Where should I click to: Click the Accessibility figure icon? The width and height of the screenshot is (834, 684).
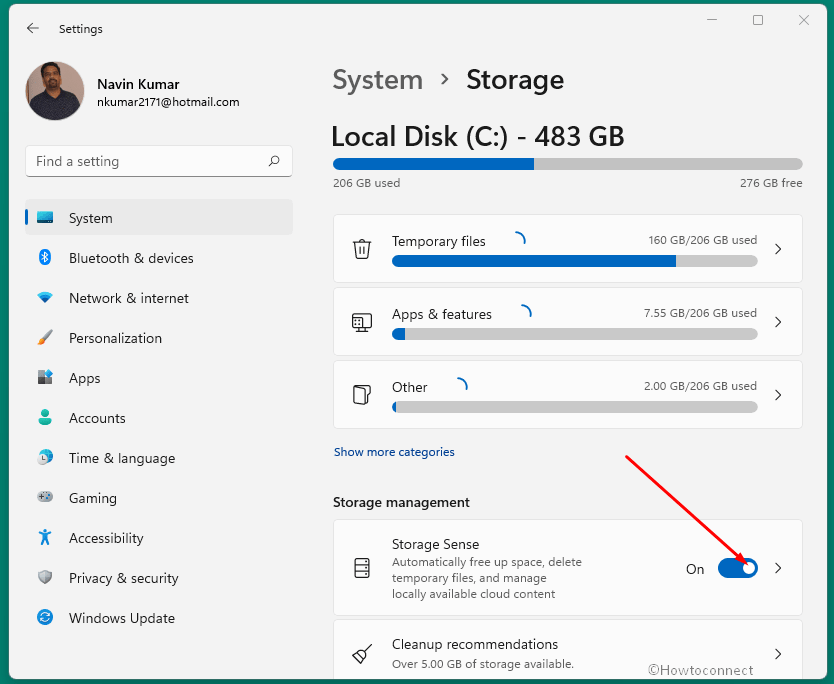[x=45, y=537]
